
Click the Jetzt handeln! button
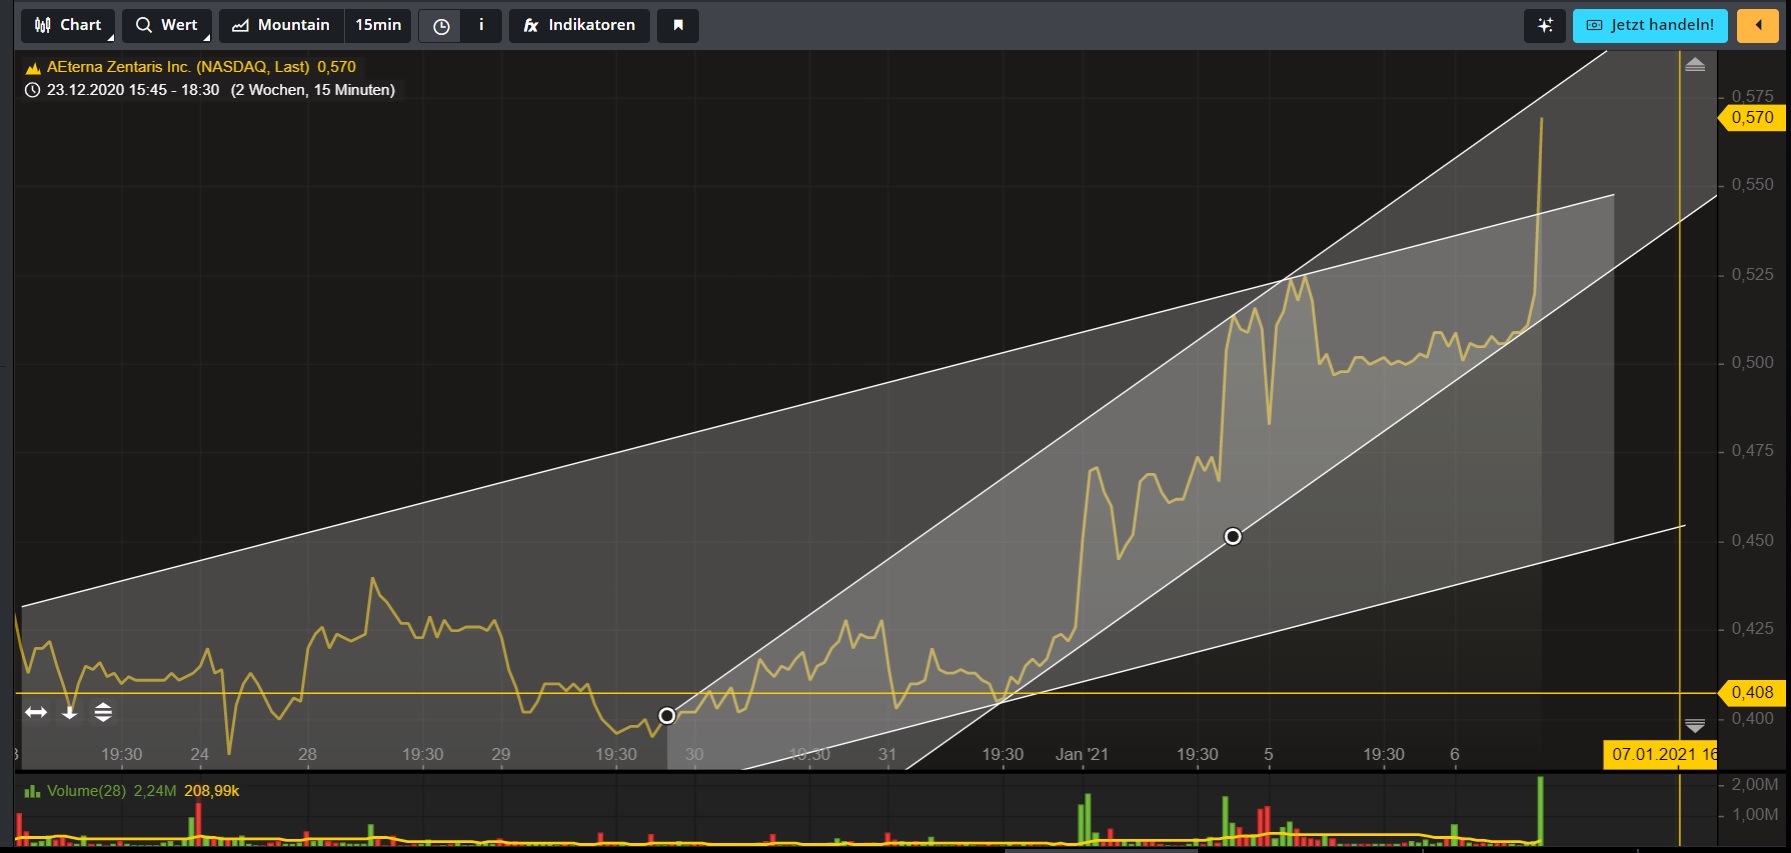click(x=1650, y=25)
